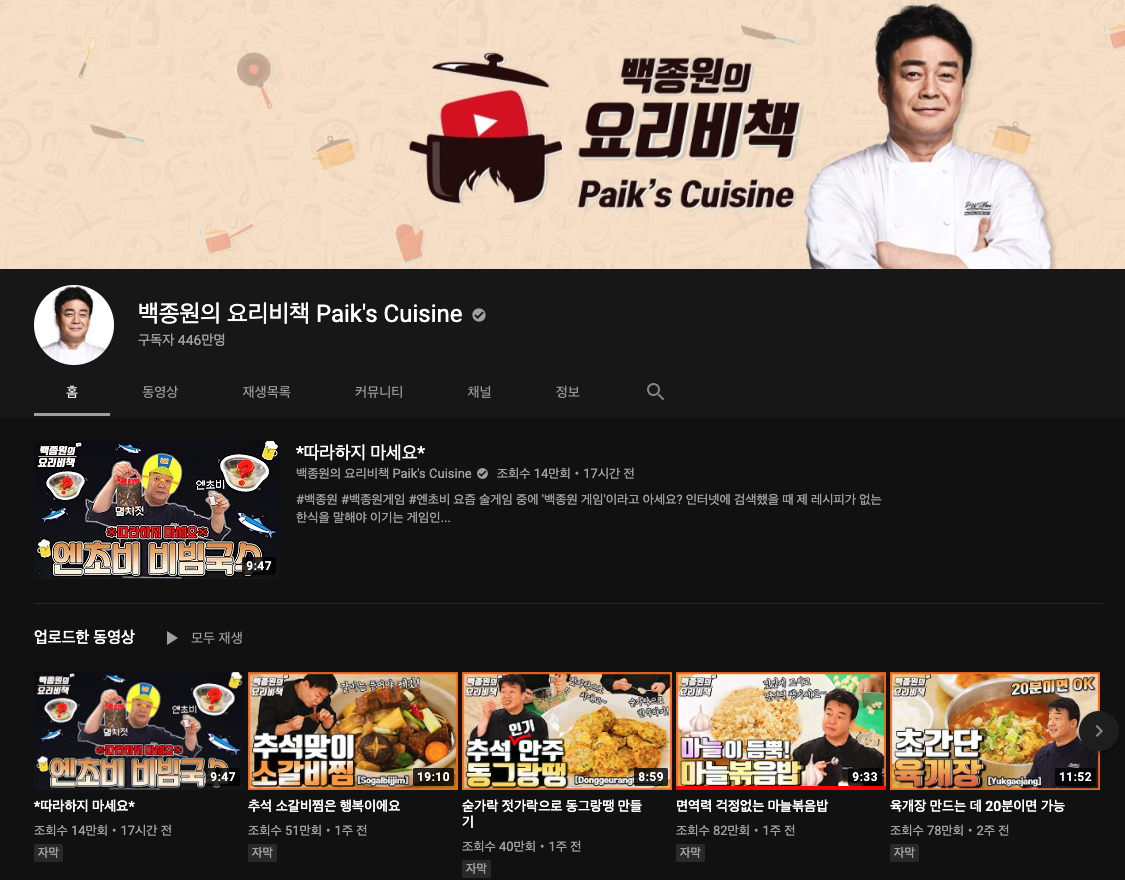Switch to the 홈 tab
The width and height of the screenshot is (1125, 880).
(x=72, y=392)
